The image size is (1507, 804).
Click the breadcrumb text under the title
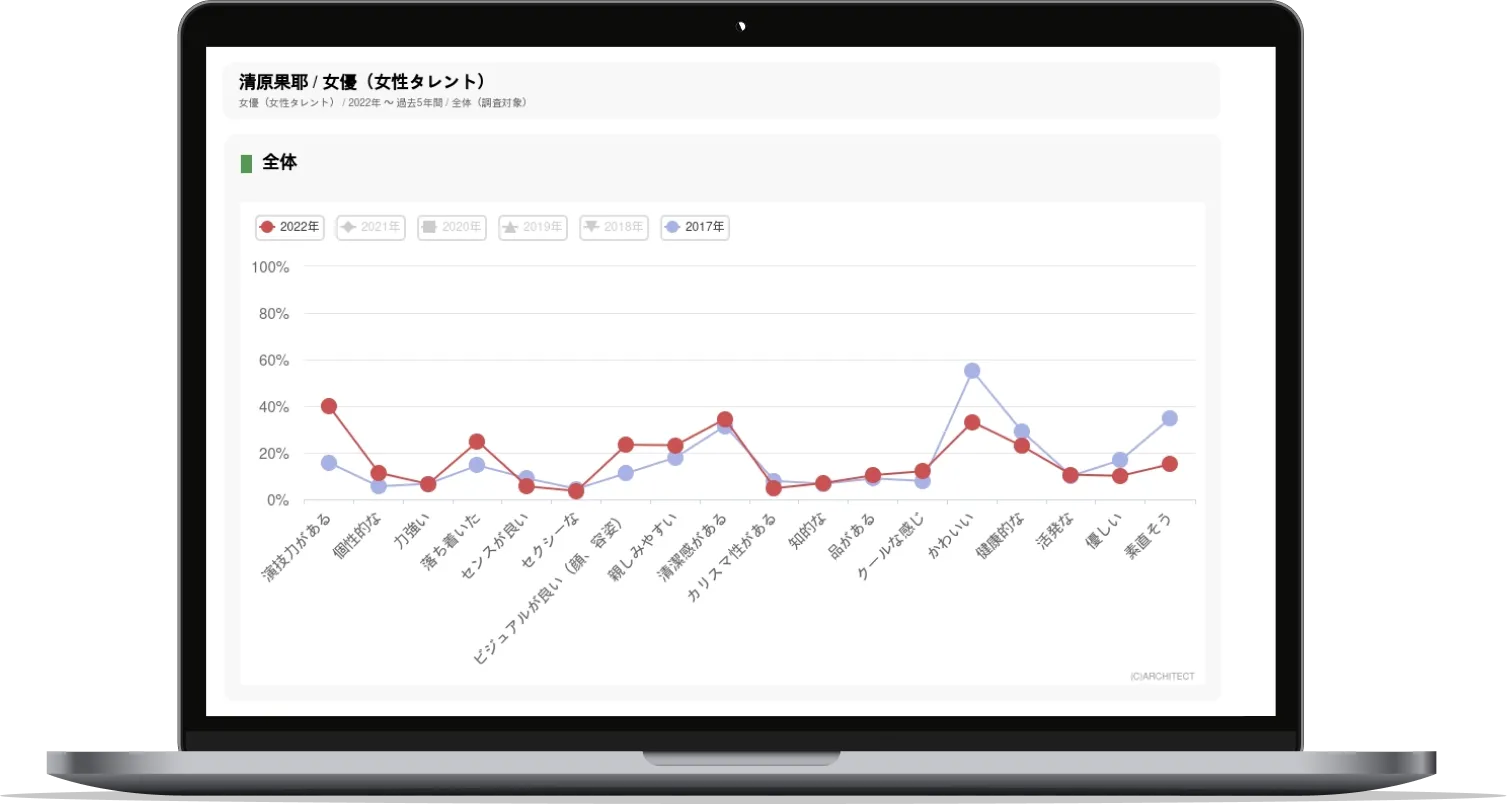382,103
